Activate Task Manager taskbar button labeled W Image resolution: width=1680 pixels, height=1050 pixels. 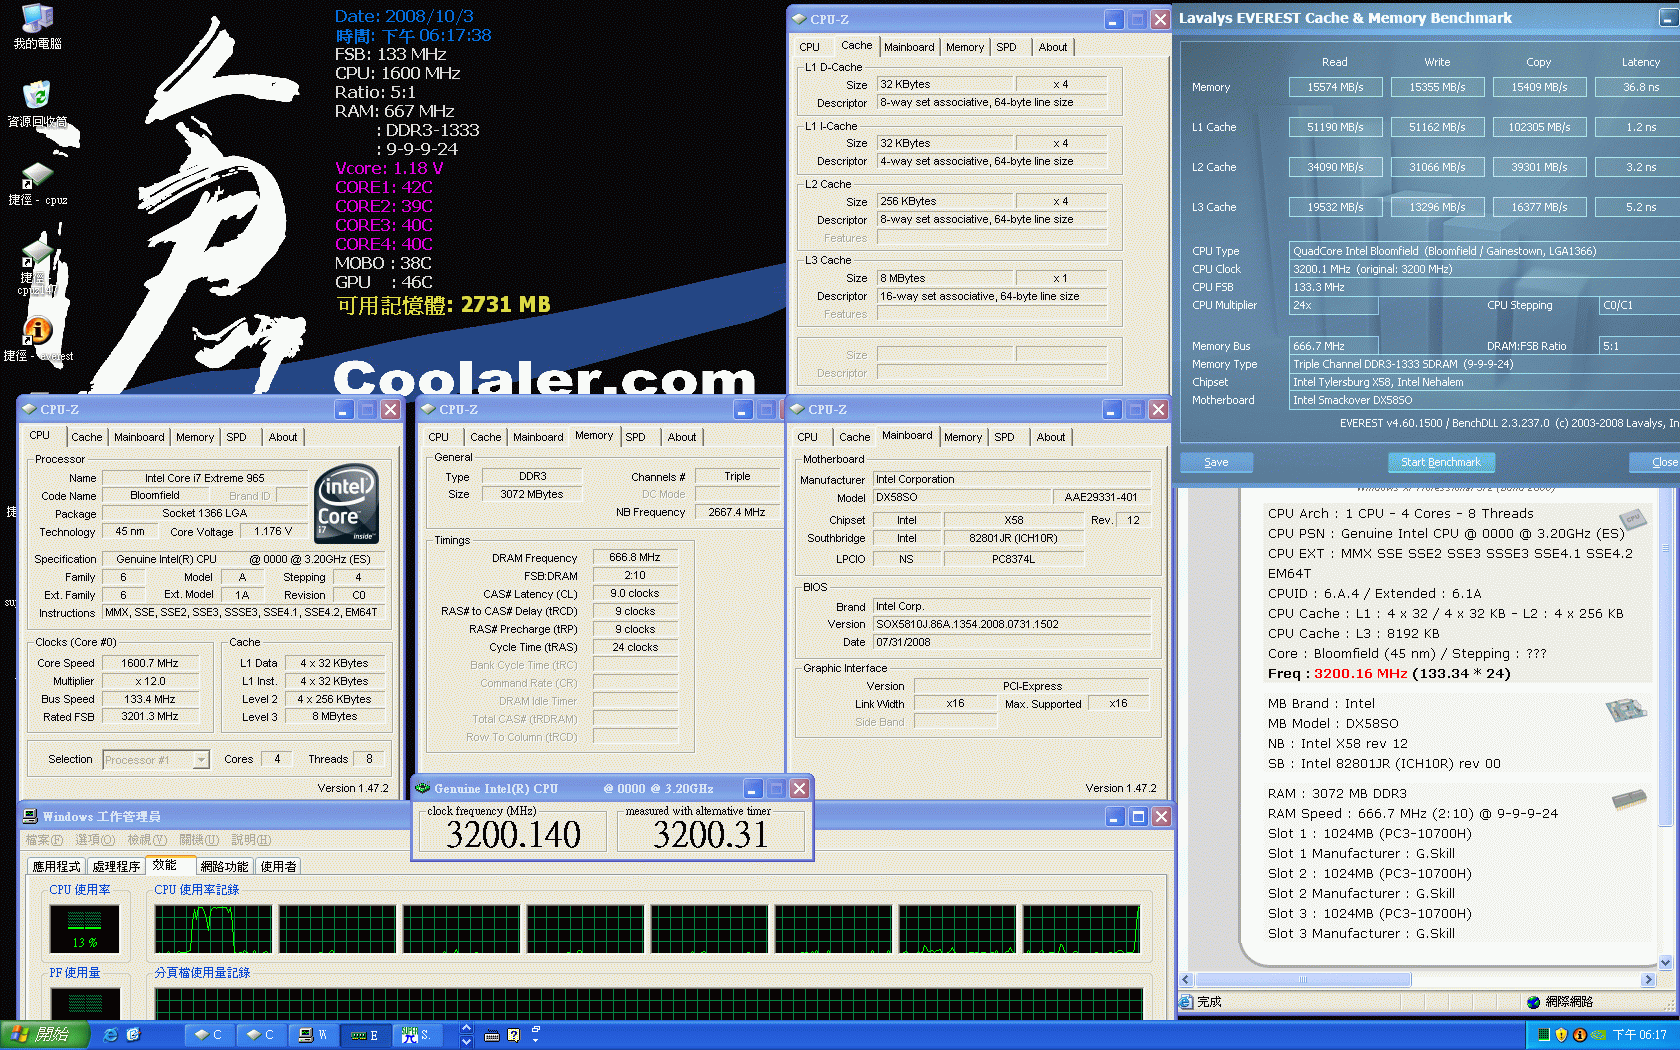312,1035
